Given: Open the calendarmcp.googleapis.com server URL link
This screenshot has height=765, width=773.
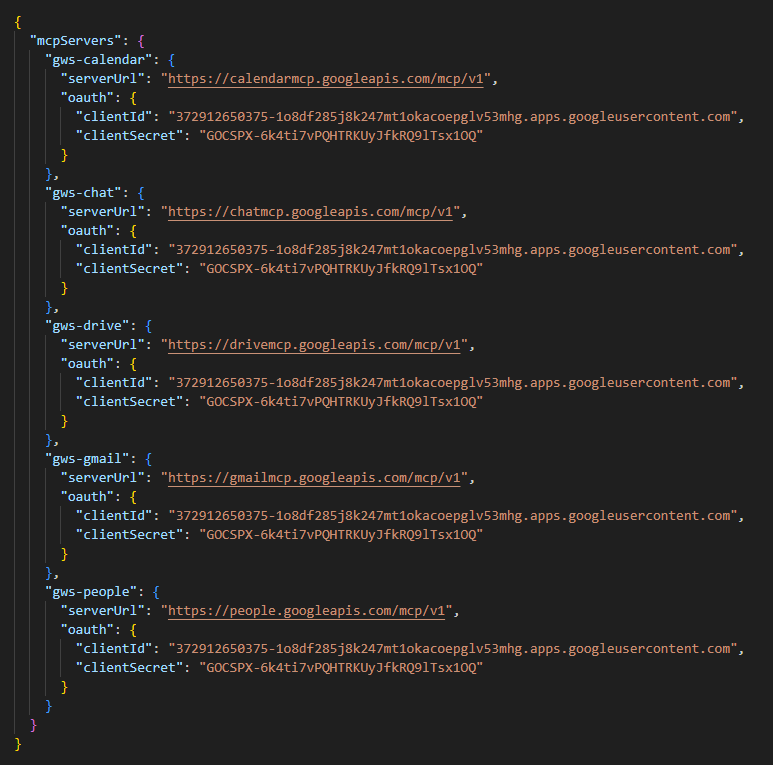Looking at the screenshot, I should (325, 79).
